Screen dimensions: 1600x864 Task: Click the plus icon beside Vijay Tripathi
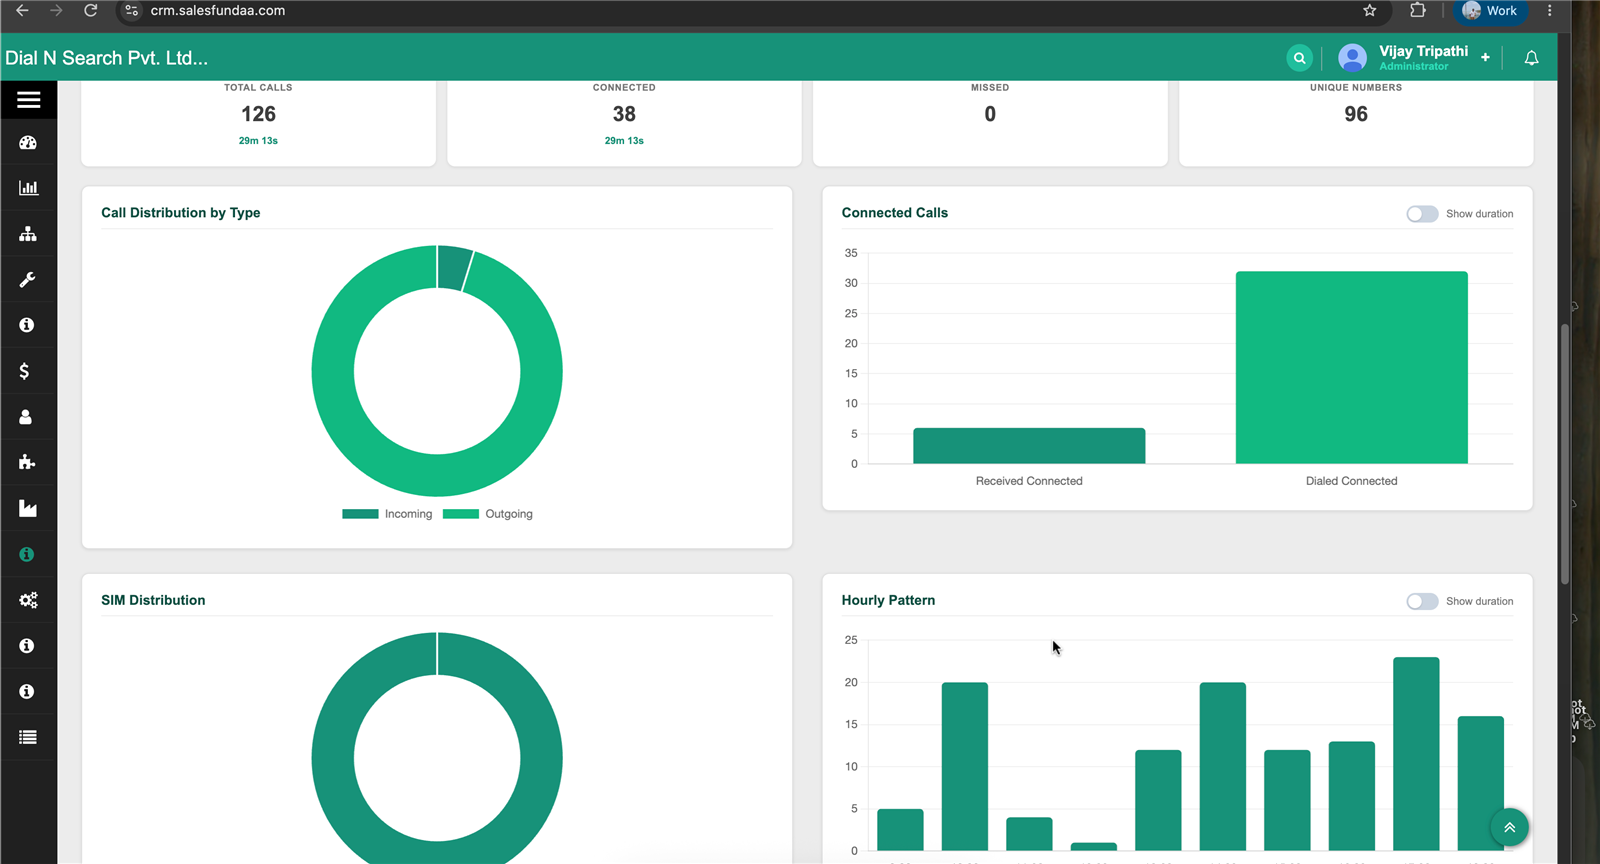1485,57
